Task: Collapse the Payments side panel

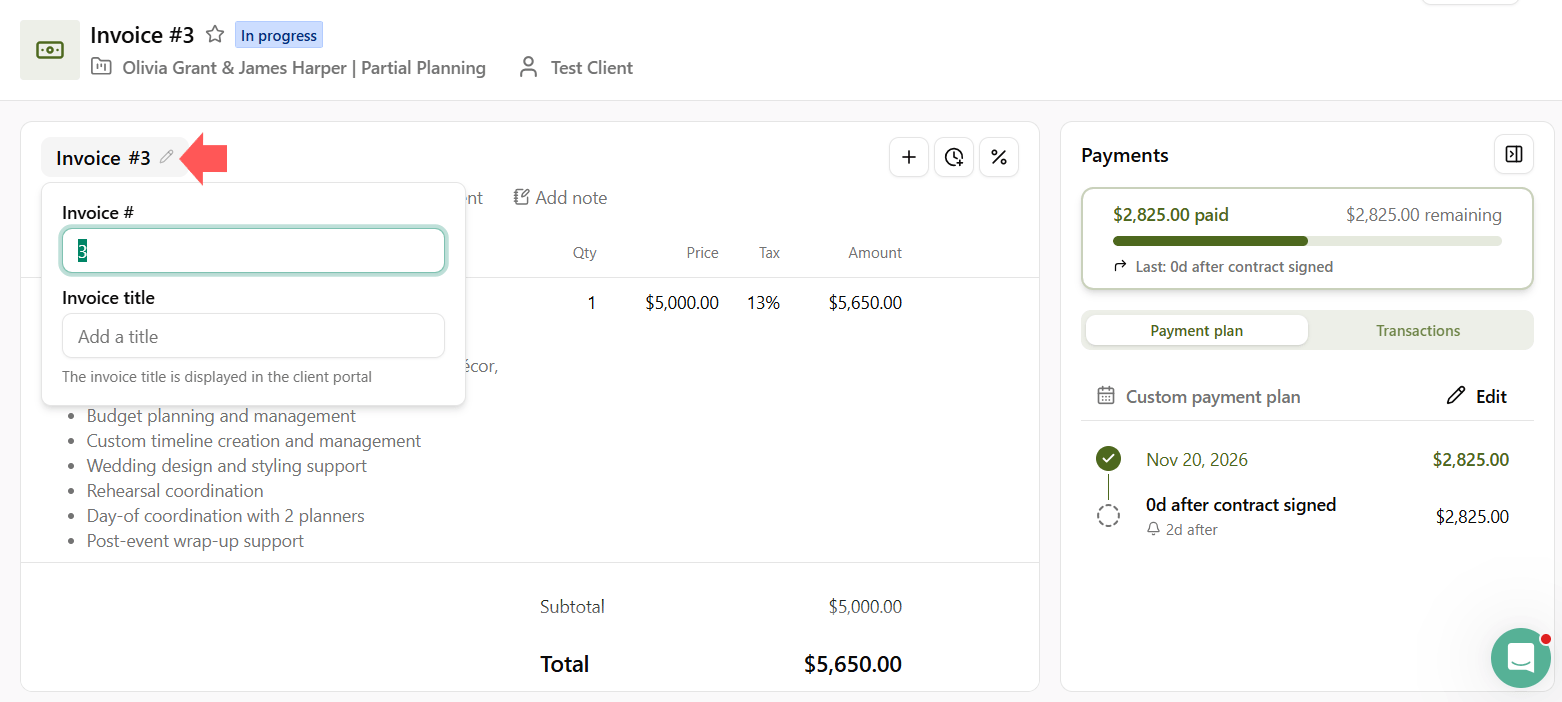Action: tap(1514, 154)
